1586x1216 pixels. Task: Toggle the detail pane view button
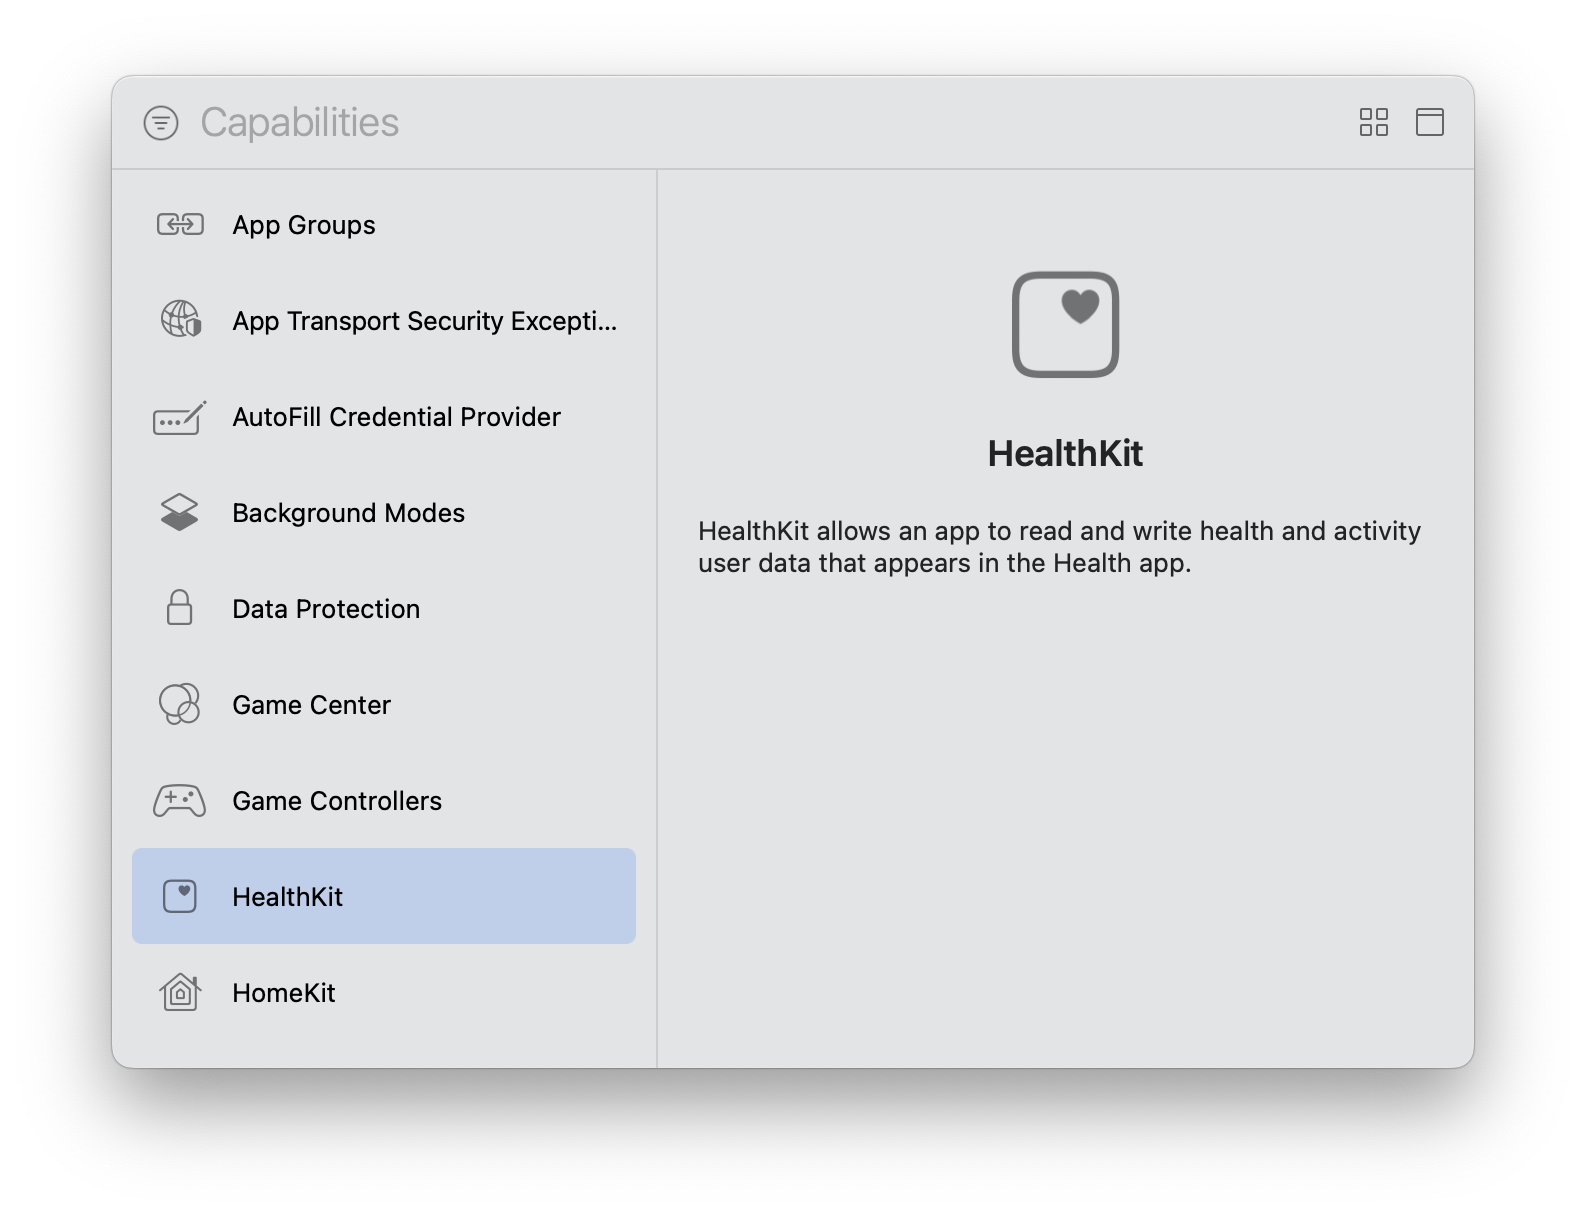1429,123
